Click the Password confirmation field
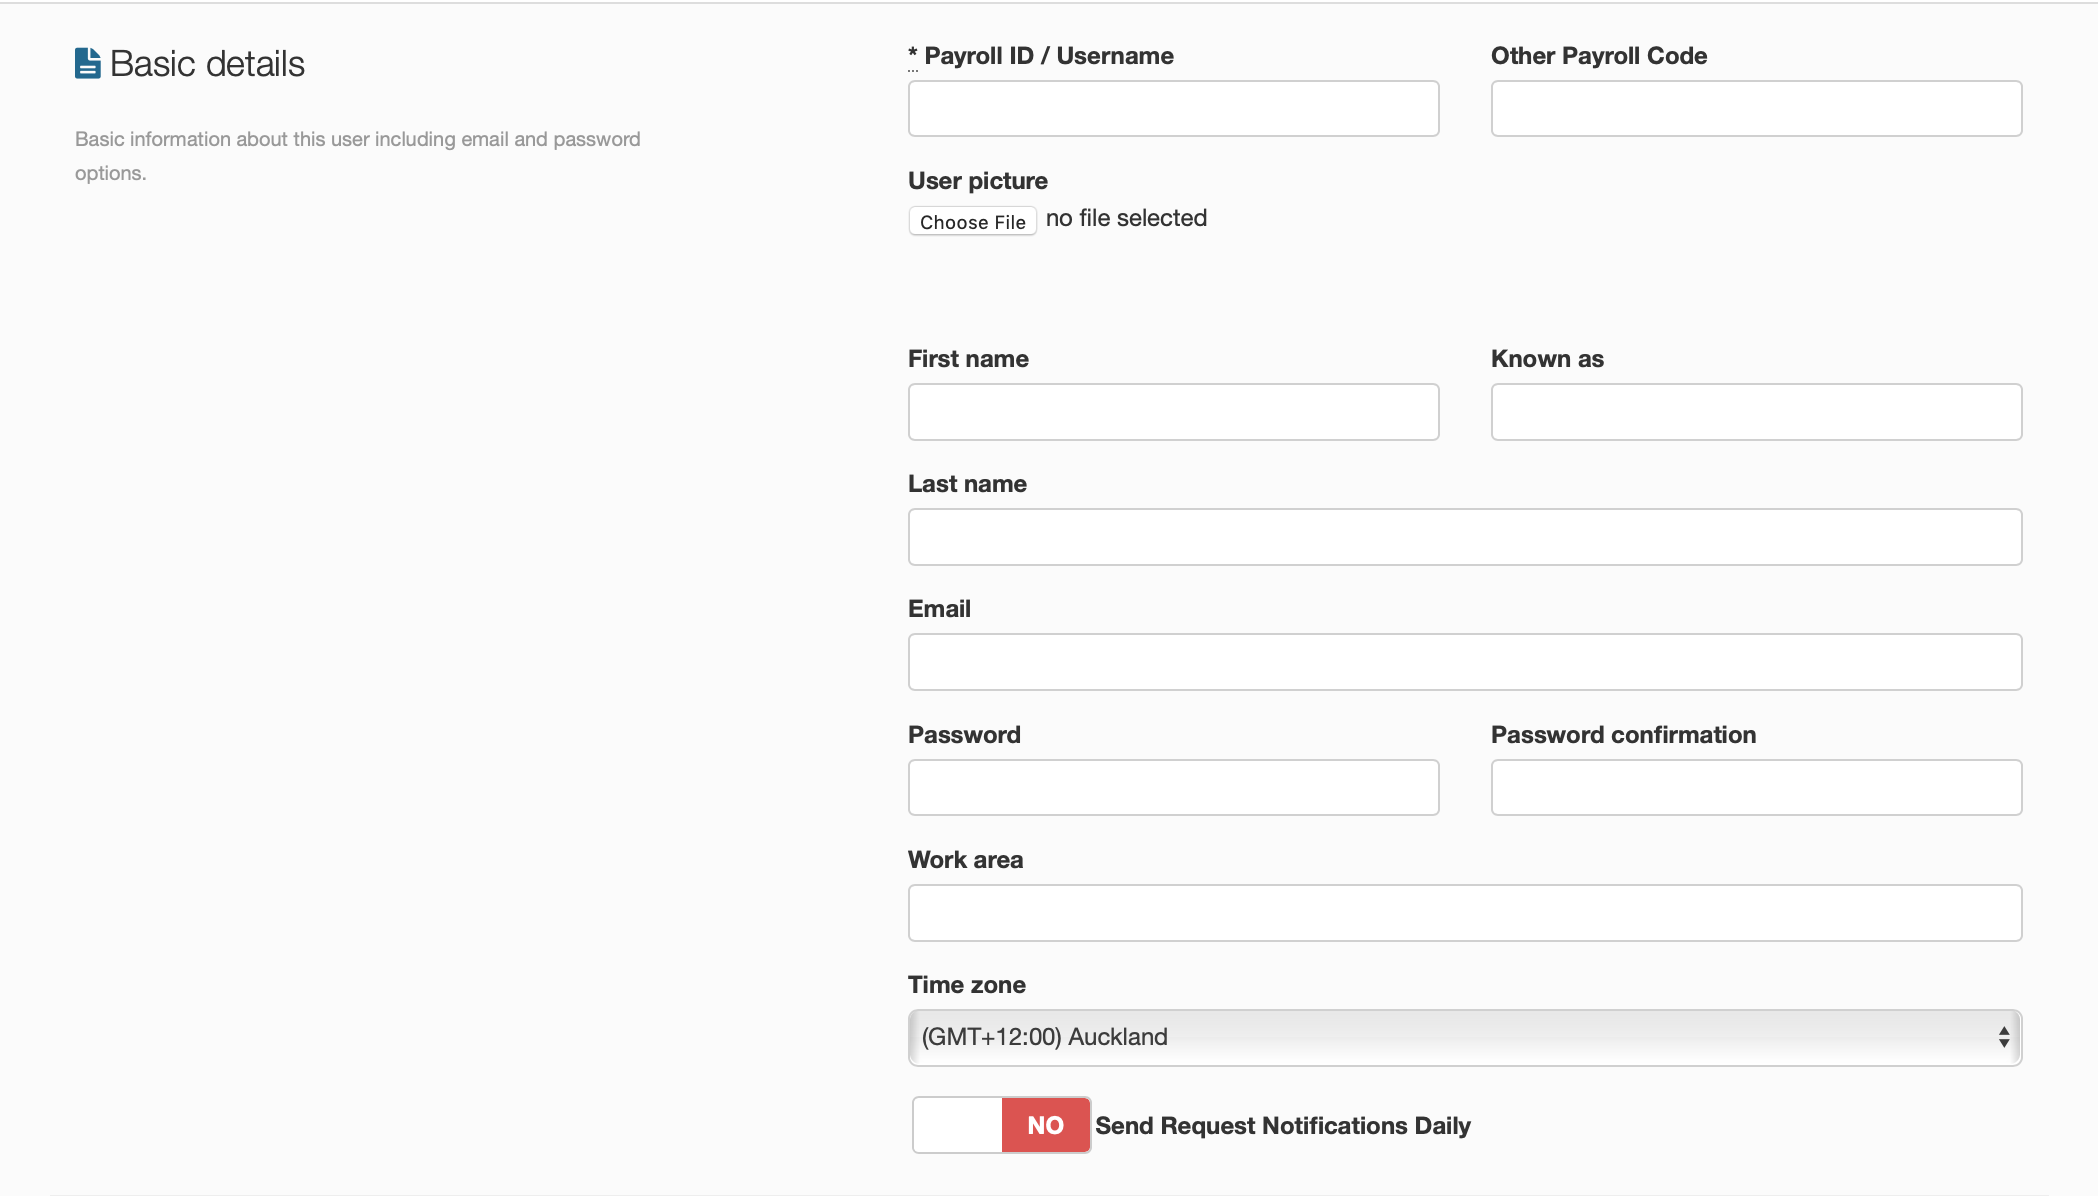Screen dimensions: 2098x1196 pos(1755,787)
